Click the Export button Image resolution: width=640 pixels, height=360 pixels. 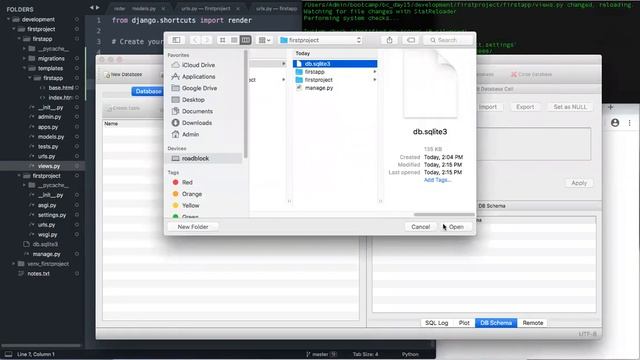pyautogui.click(x=525, y=107)
